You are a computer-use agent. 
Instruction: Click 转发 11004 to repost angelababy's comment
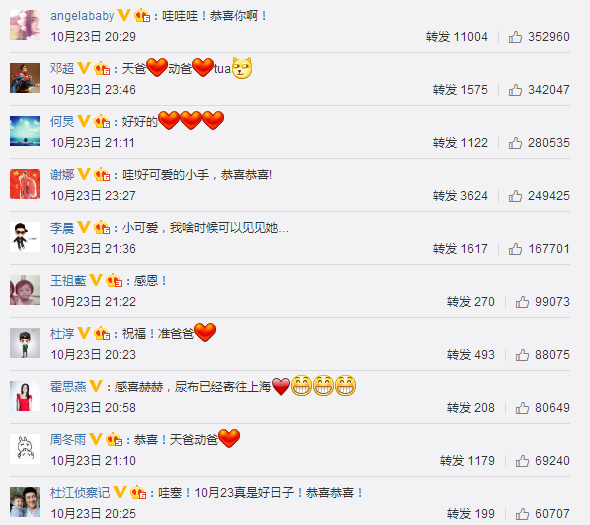pyautogui.click(x=456, y=37)
